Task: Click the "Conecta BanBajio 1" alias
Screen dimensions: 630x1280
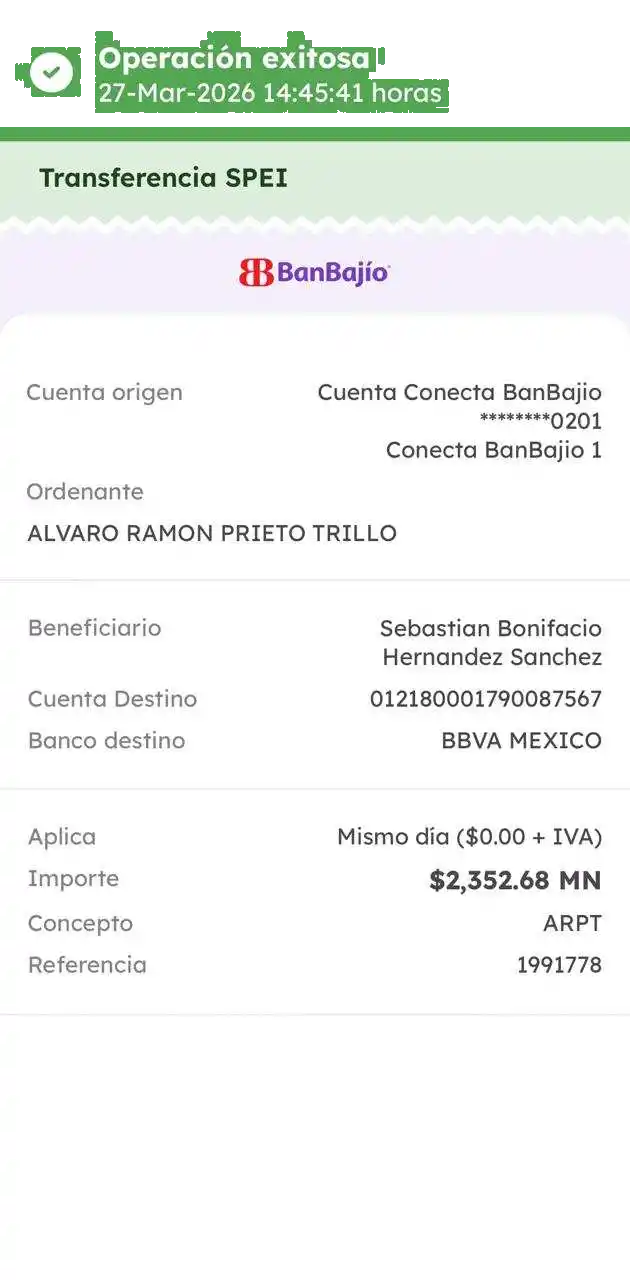Action: pyautogui.click(x=493, y=450)
